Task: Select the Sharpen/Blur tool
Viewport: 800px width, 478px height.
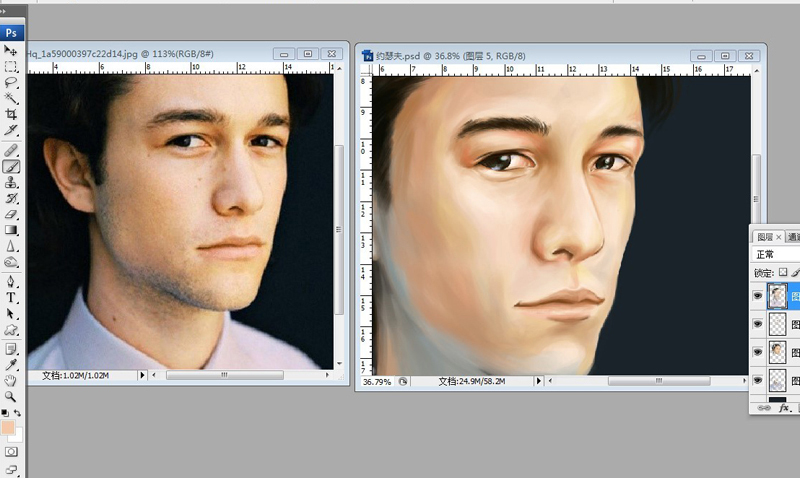Action: point(10,246)
